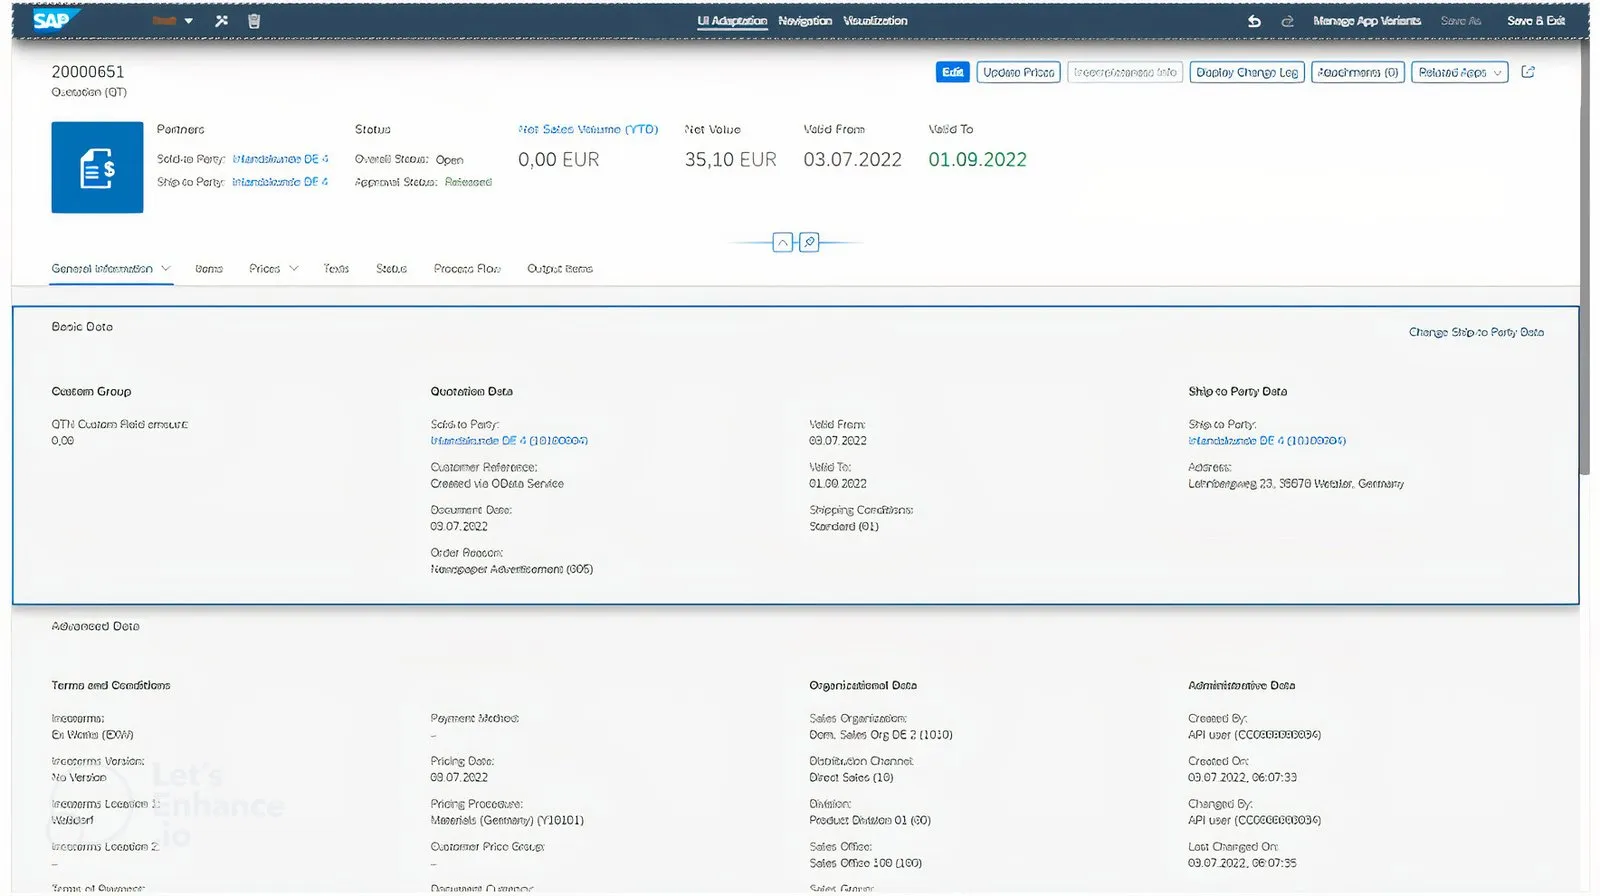Pin the header with pin icon
This screenshot has width=1600, height=896.
click(810, 242)
